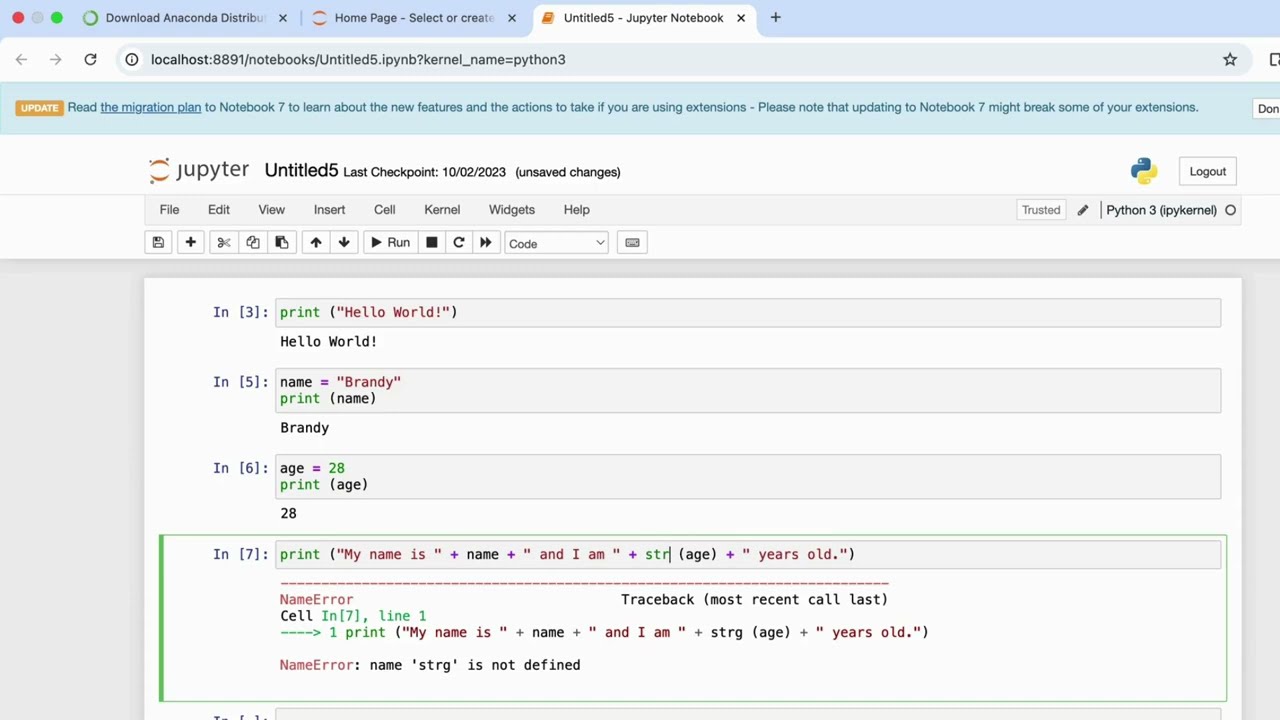Click the Trusted notebook indicator
1280x720 pixels.
point(1041,210)
